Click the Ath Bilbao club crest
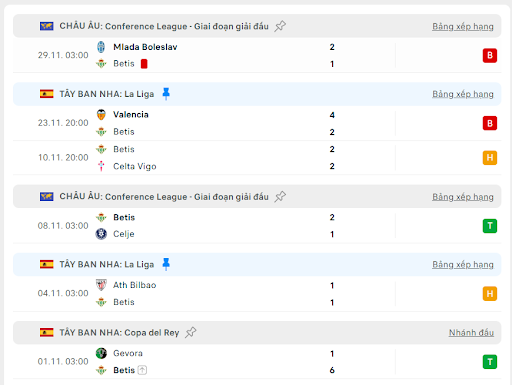512x385 pixels. (101, 285)
